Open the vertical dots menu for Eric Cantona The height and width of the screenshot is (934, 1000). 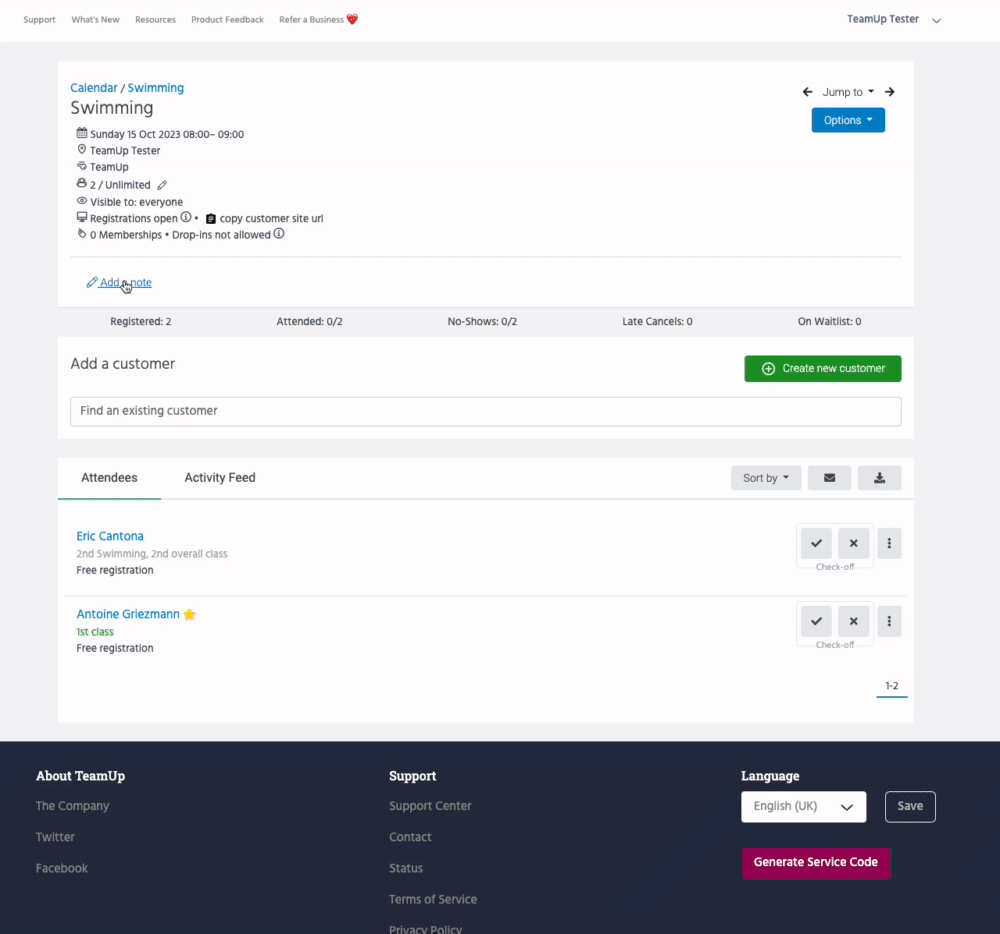888,543
